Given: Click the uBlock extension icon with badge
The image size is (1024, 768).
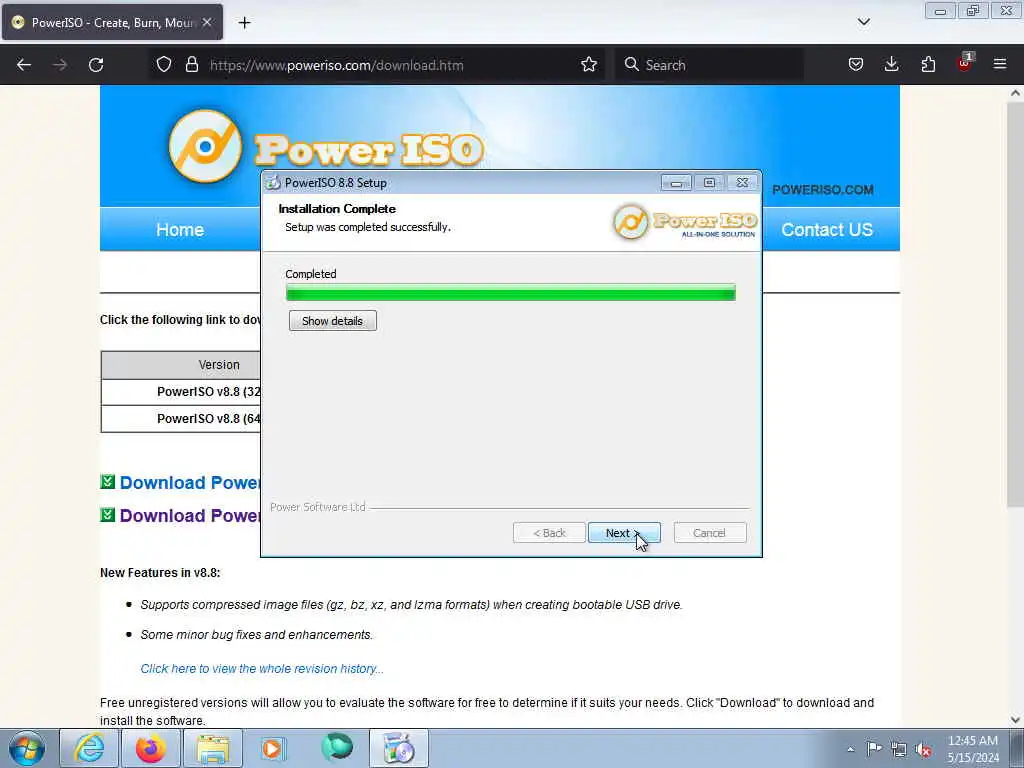Looking at the screenshot, I should click(x=965, y=63).
